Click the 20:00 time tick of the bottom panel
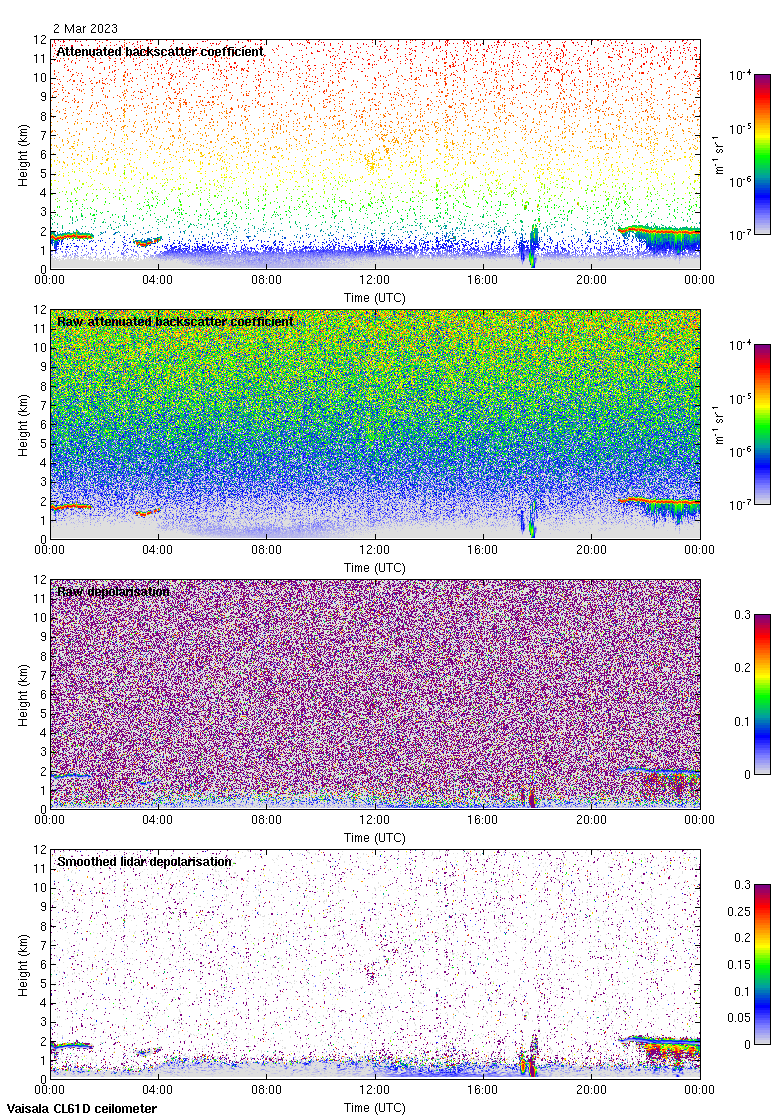This screenshot has height=1120, width=780. [x=591, y=1090]
